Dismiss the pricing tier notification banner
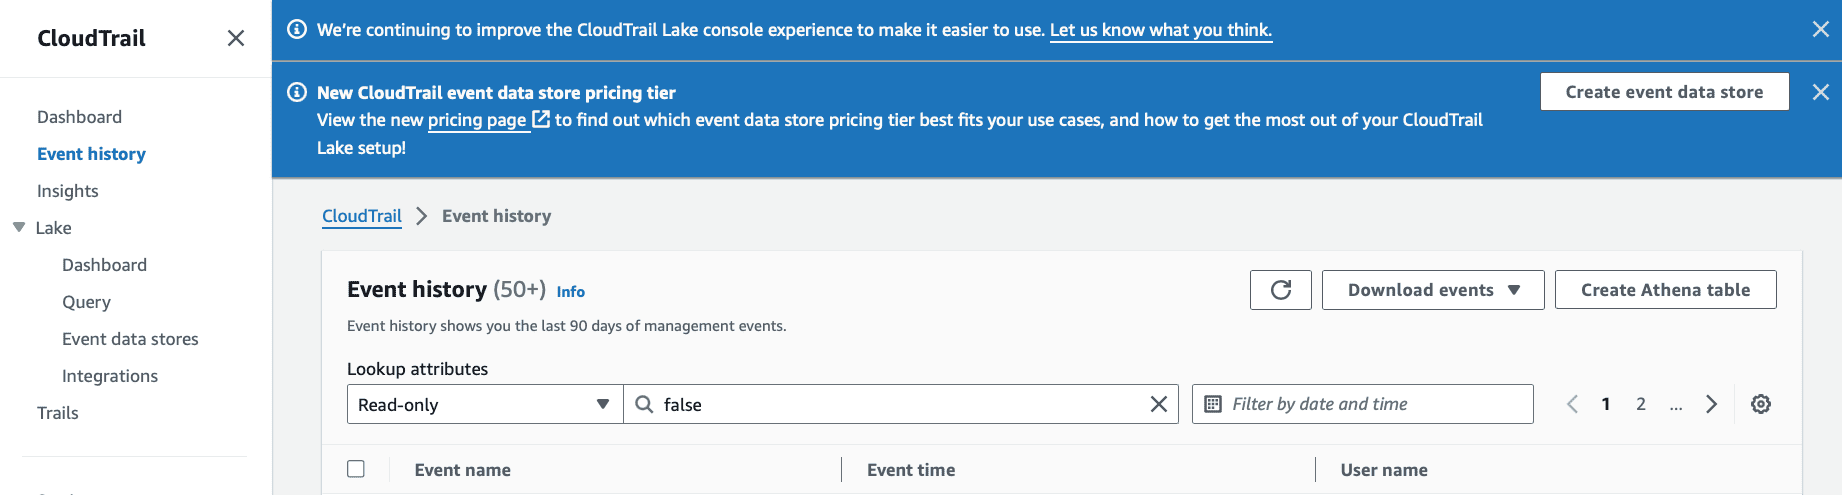 pos(1821,92)
